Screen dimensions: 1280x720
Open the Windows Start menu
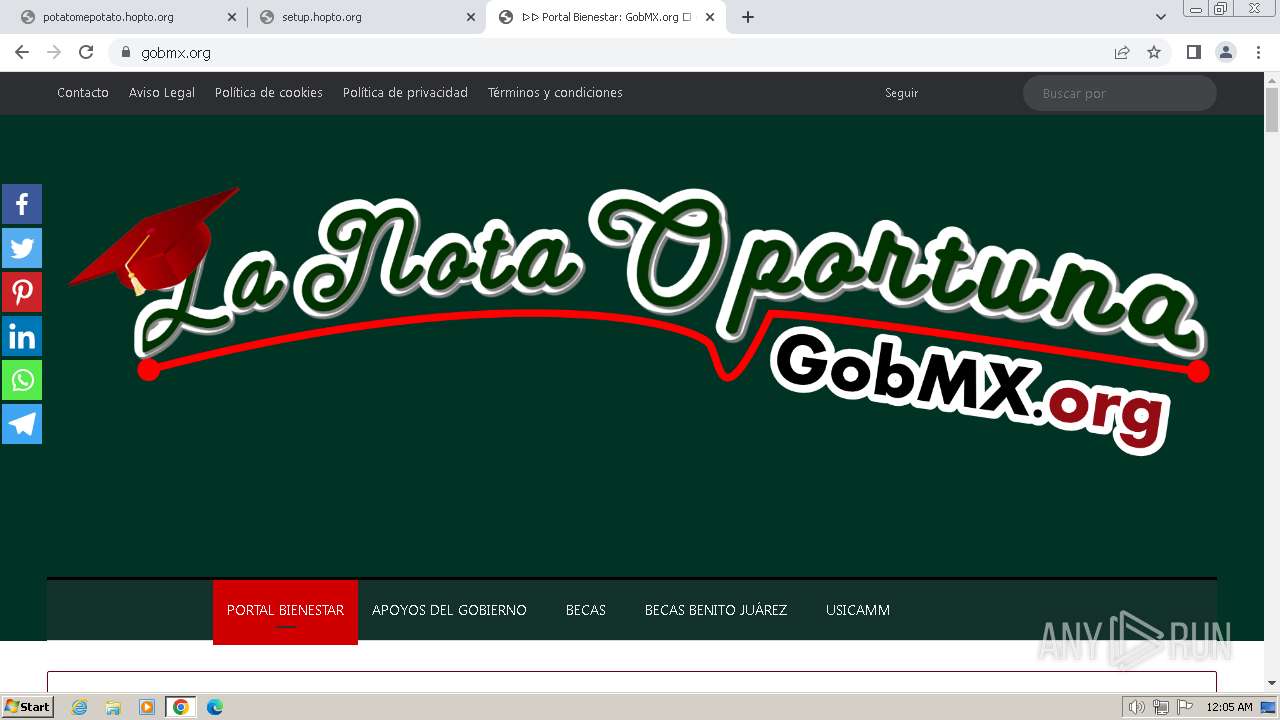27,707
